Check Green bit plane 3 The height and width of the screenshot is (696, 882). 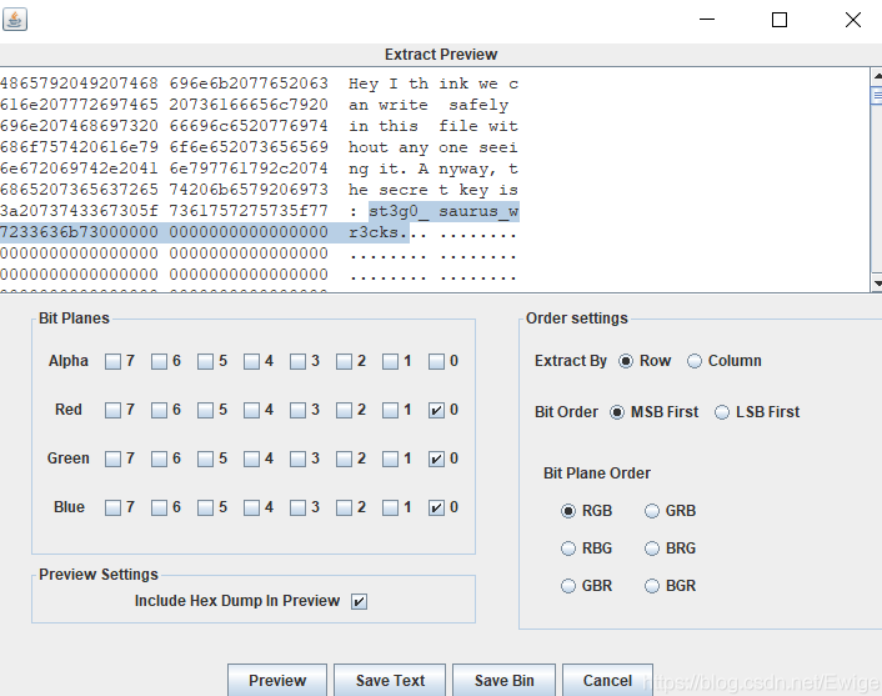coord(298,459)
